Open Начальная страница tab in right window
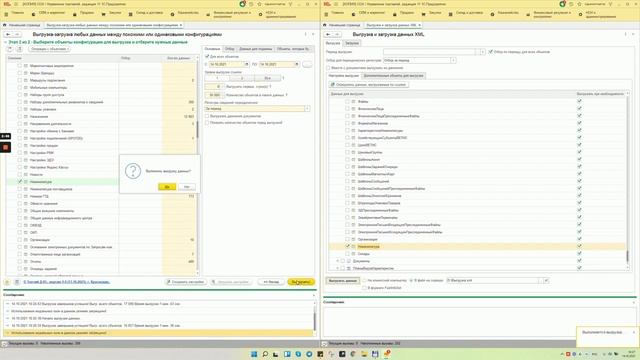 click(342, 25)
